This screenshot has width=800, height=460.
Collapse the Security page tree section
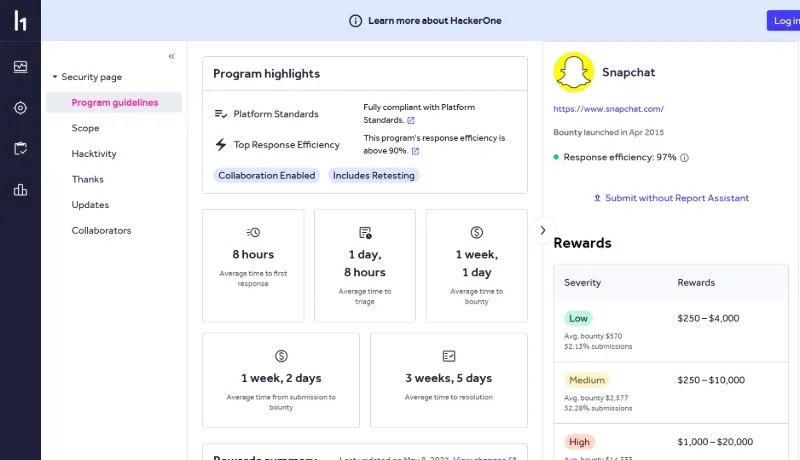pyautogui.click(x=55, y=77)
